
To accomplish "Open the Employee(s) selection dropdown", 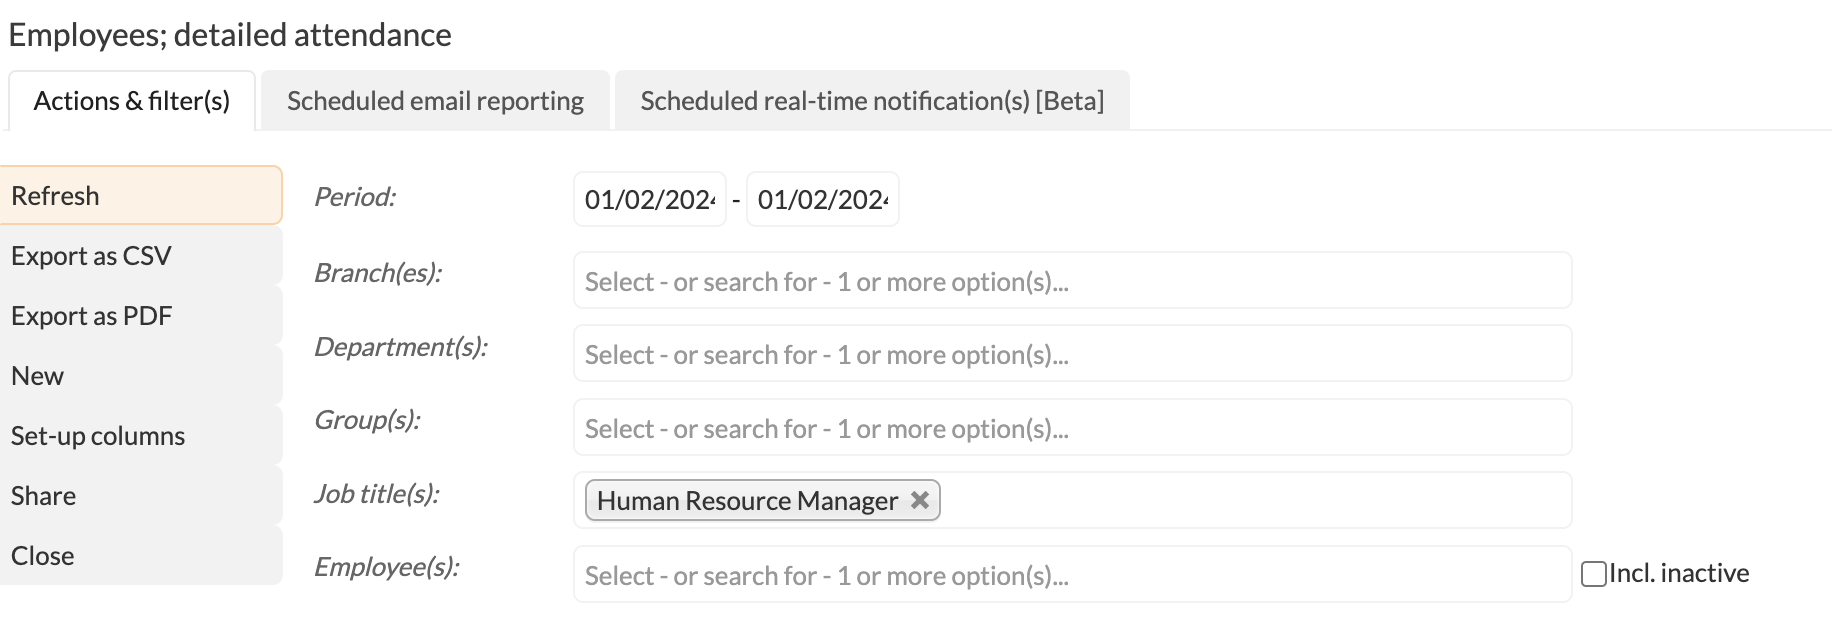I will click(1072, 575).
